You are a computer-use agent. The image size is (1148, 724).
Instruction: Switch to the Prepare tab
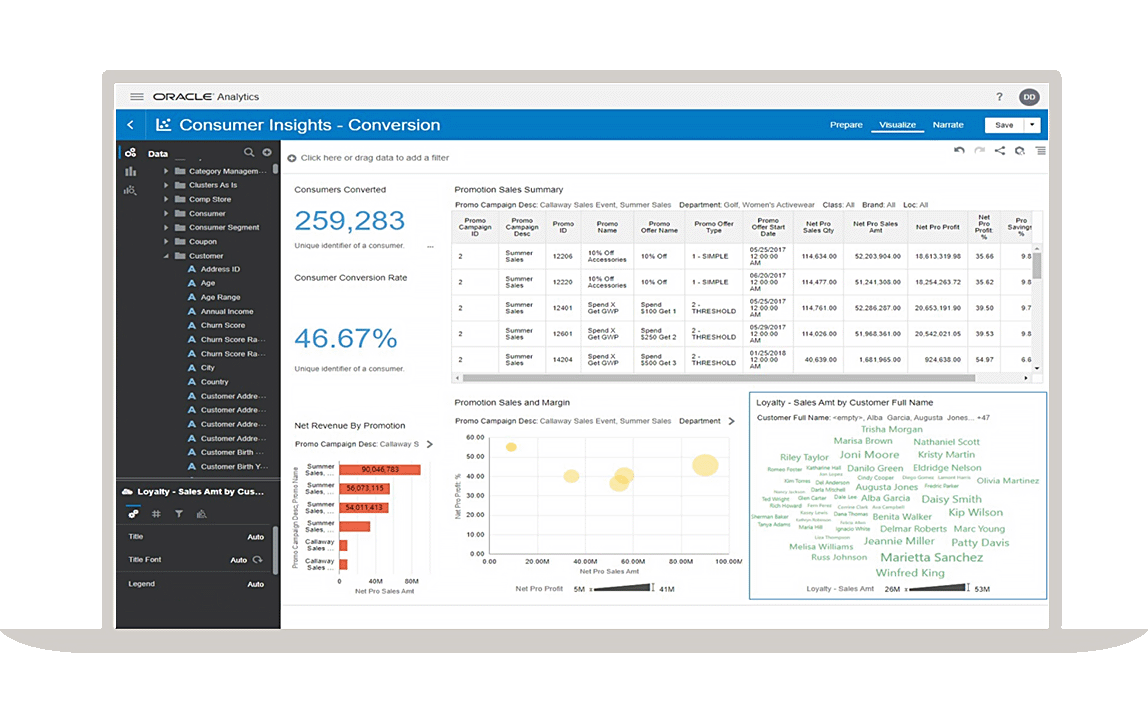tap(846, 125)
